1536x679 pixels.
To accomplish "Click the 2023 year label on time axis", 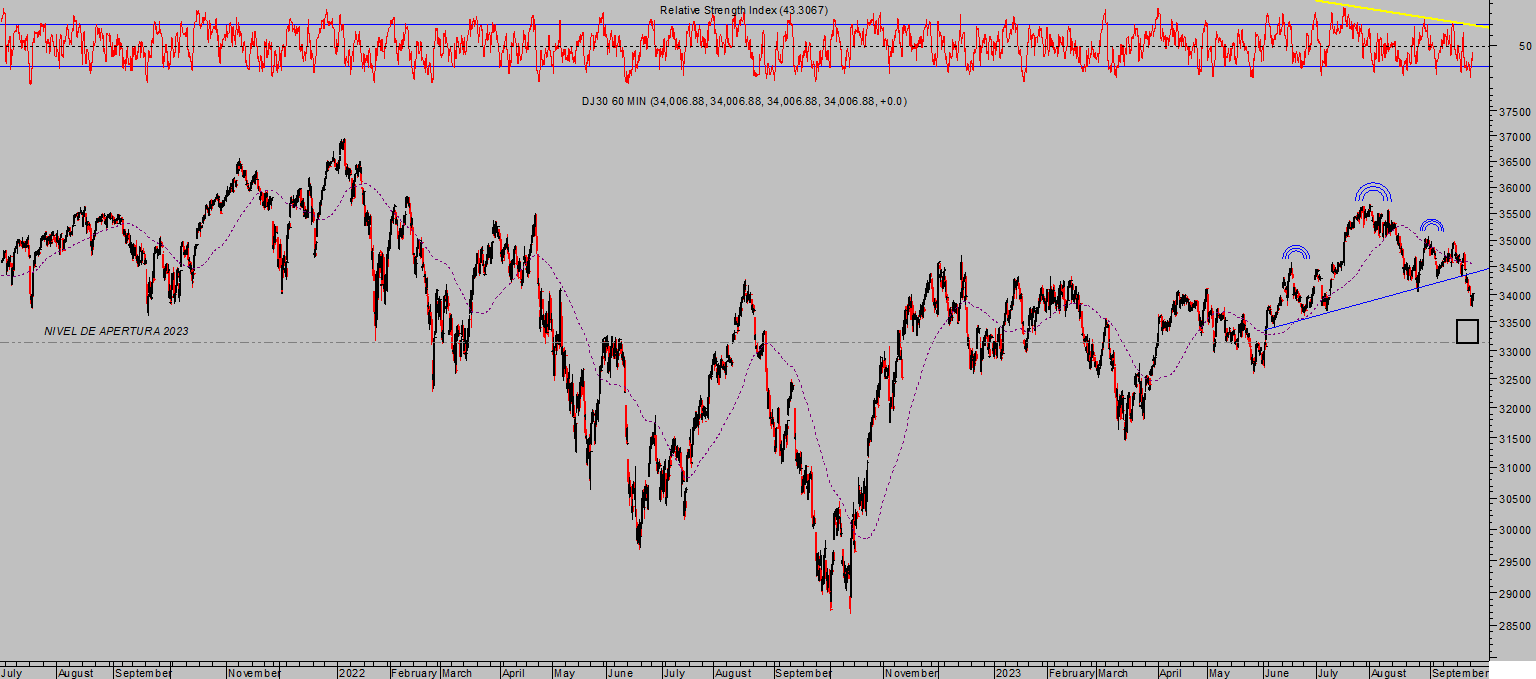I will click(1008, 673).
